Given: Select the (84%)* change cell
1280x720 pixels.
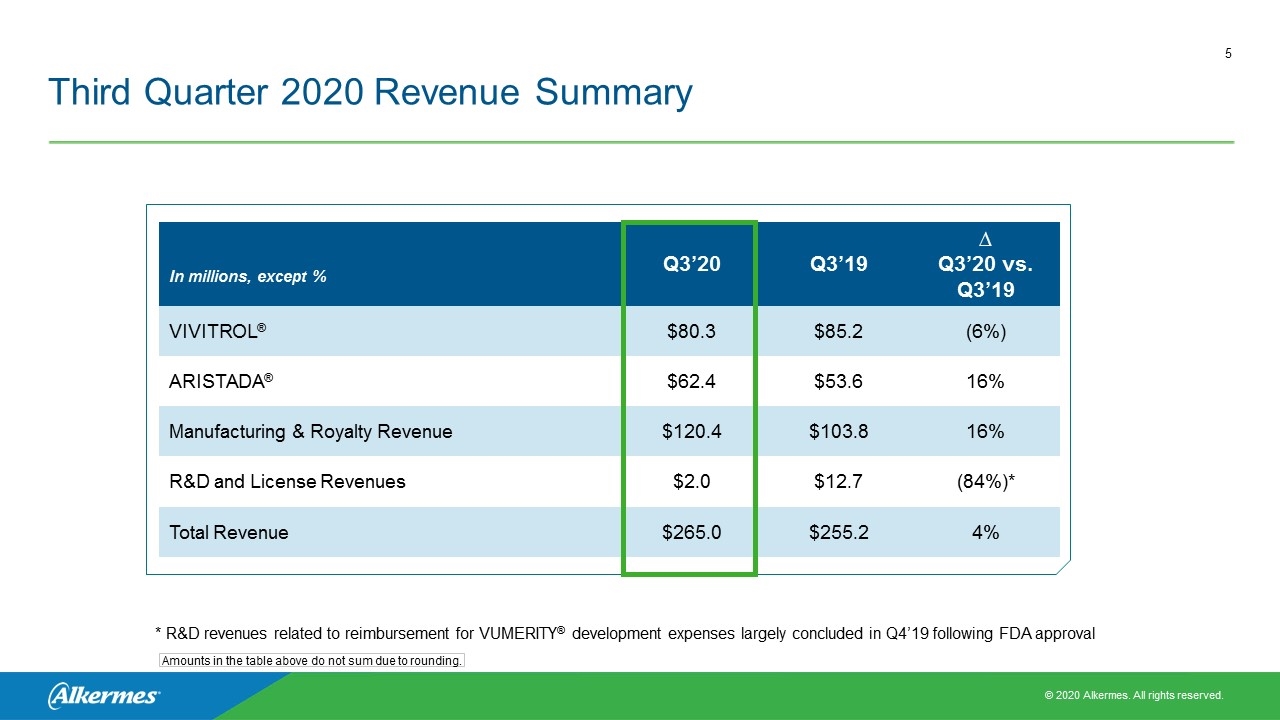Looking at the screenshot, I should (985, 481).
